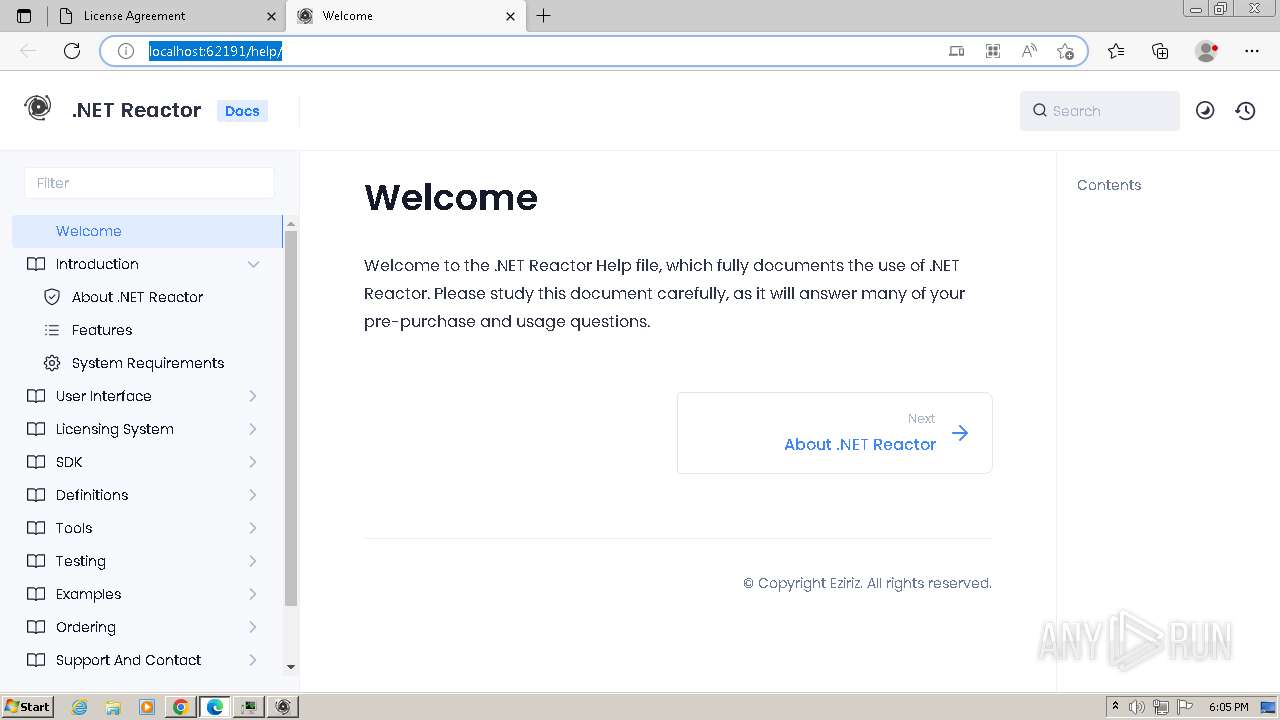Open Chrome from the taskbar
This screenshot has width=1280, height=720.
[x=181, y=707]
